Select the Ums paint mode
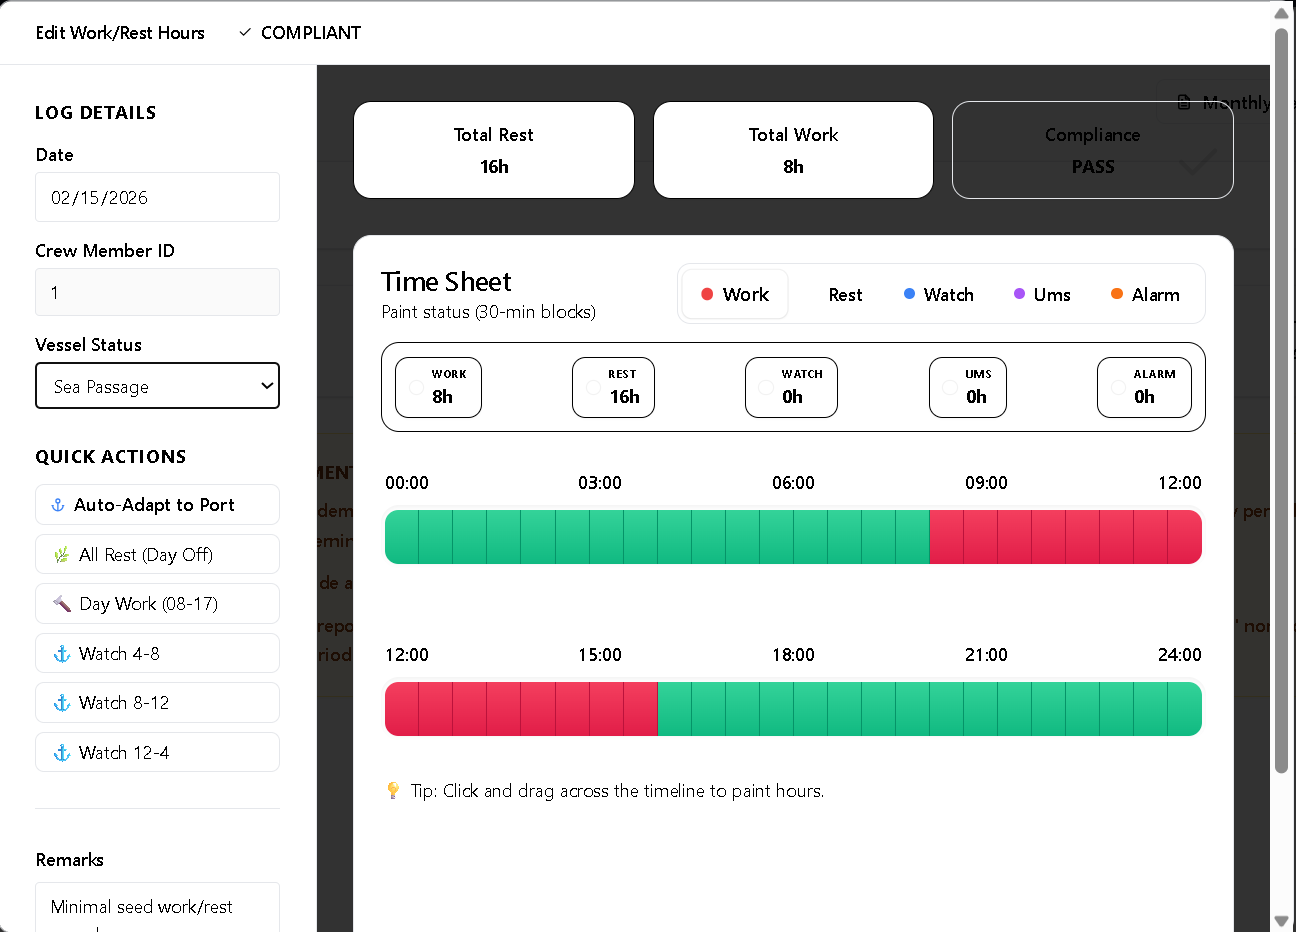 pos(1042,295)
